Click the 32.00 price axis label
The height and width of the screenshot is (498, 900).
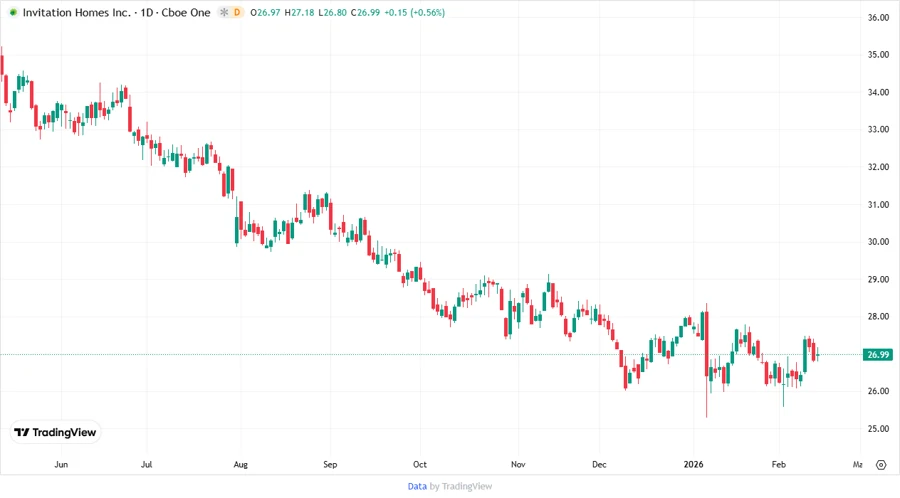(878, 168)
